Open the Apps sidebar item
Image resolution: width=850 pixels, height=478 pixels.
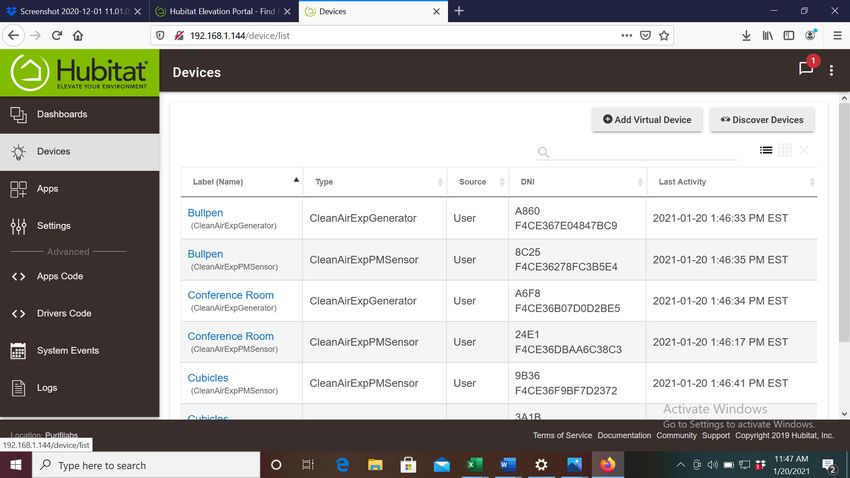80,189
